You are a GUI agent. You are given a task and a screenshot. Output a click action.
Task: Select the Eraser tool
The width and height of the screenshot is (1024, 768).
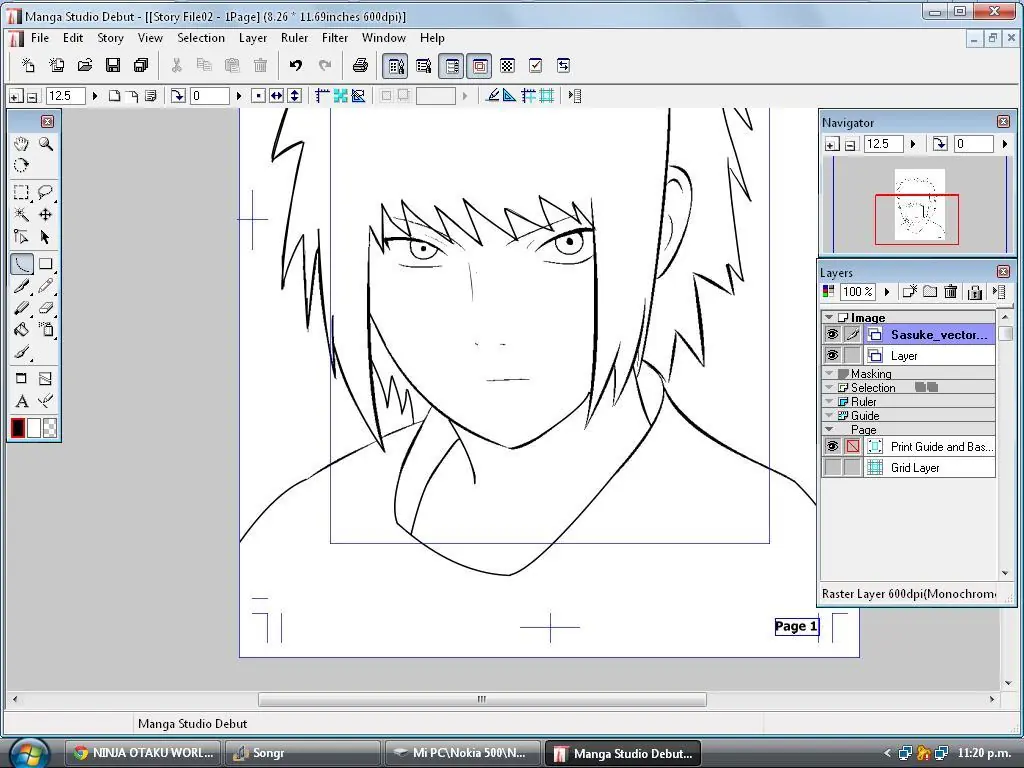[46, 308]
